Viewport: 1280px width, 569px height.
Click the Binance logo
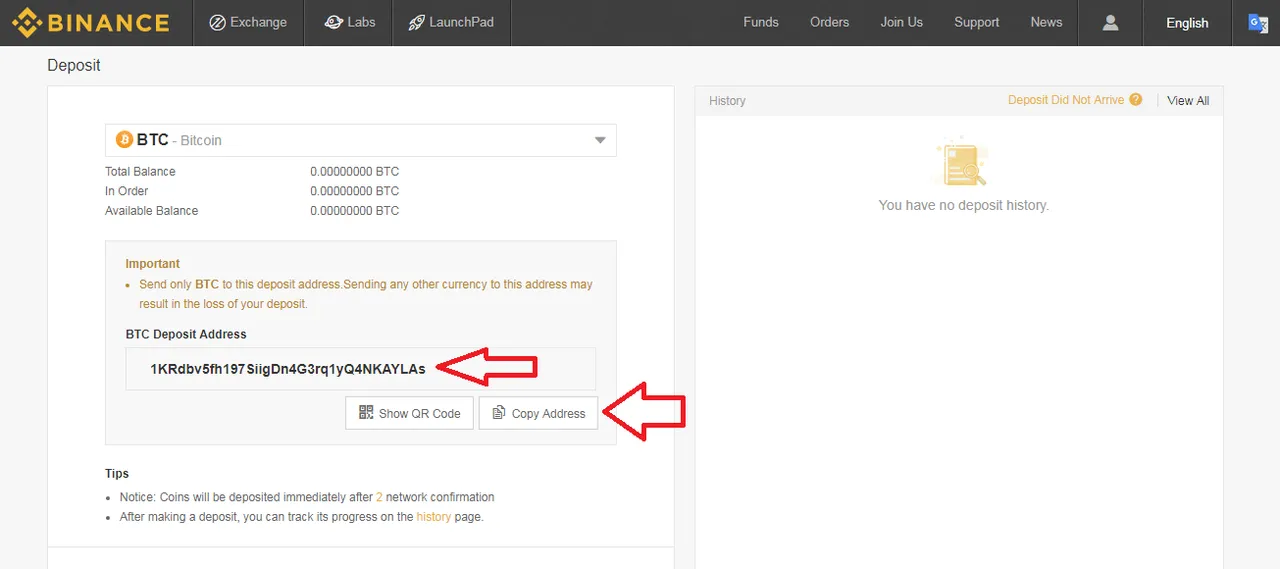[x=90, y=22]
